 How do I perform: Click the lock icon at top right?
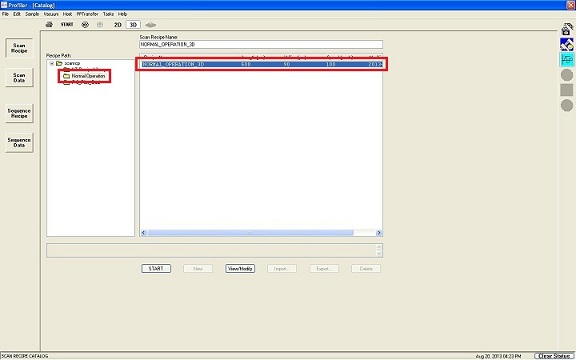(567, 29)
